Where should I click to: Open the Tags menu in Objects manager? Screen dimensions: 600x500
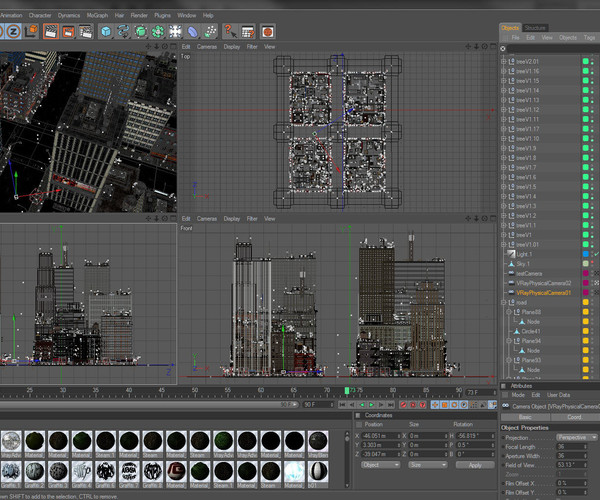coord(589,37)
